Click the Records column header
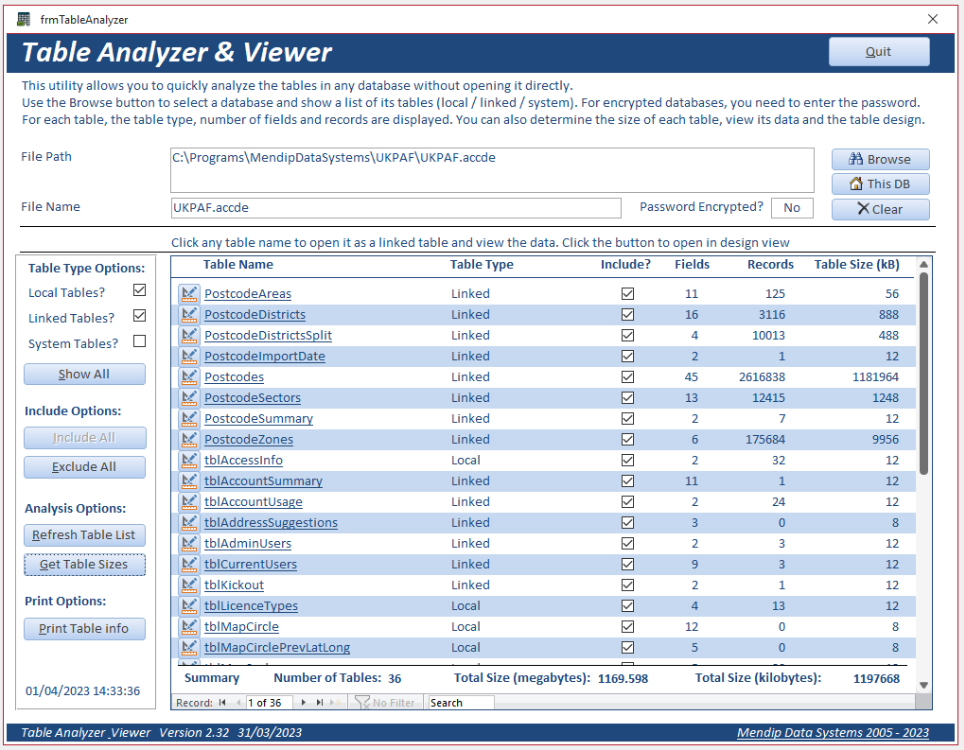 (770, 265)
